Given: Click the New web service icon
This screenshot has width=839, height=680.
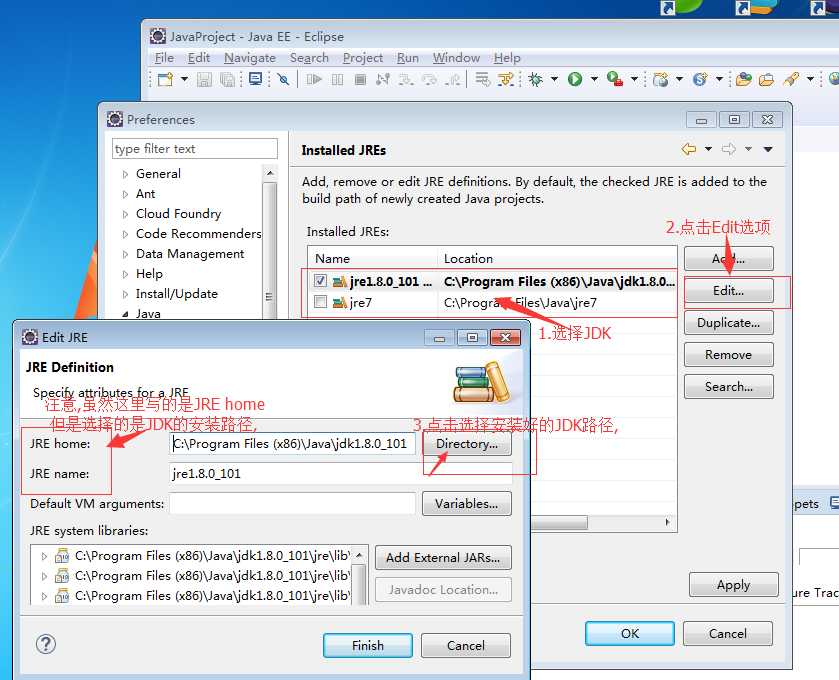Looking at the screenshot, I should click(x=700, y=80).
